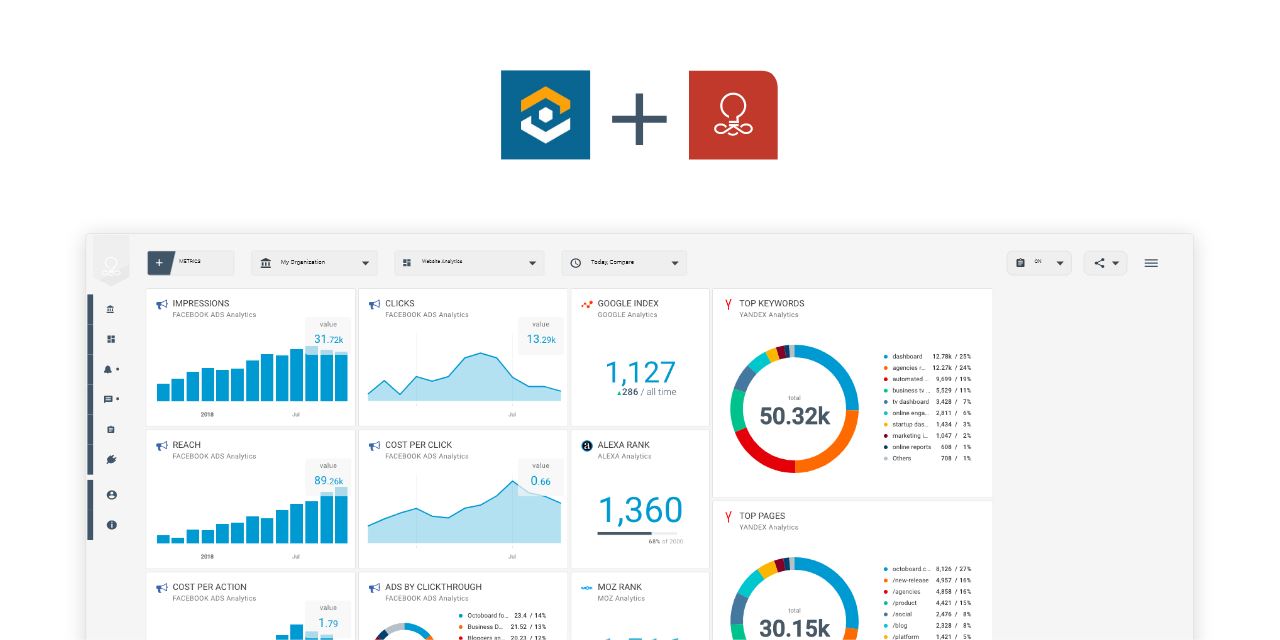Screen dimensions: 1280x640
Task: Select the CLICKS widget title
Action: [x=400, y=303]
